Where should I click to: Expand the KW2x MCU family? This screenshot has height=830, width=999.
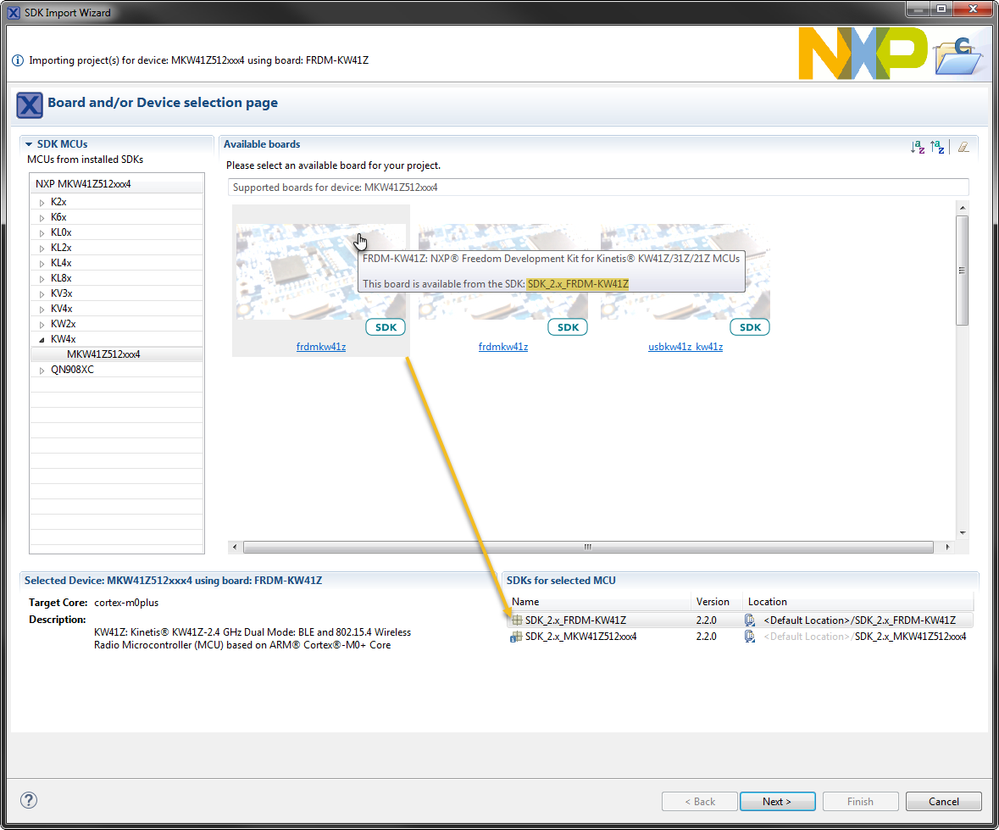click(42, 325)
